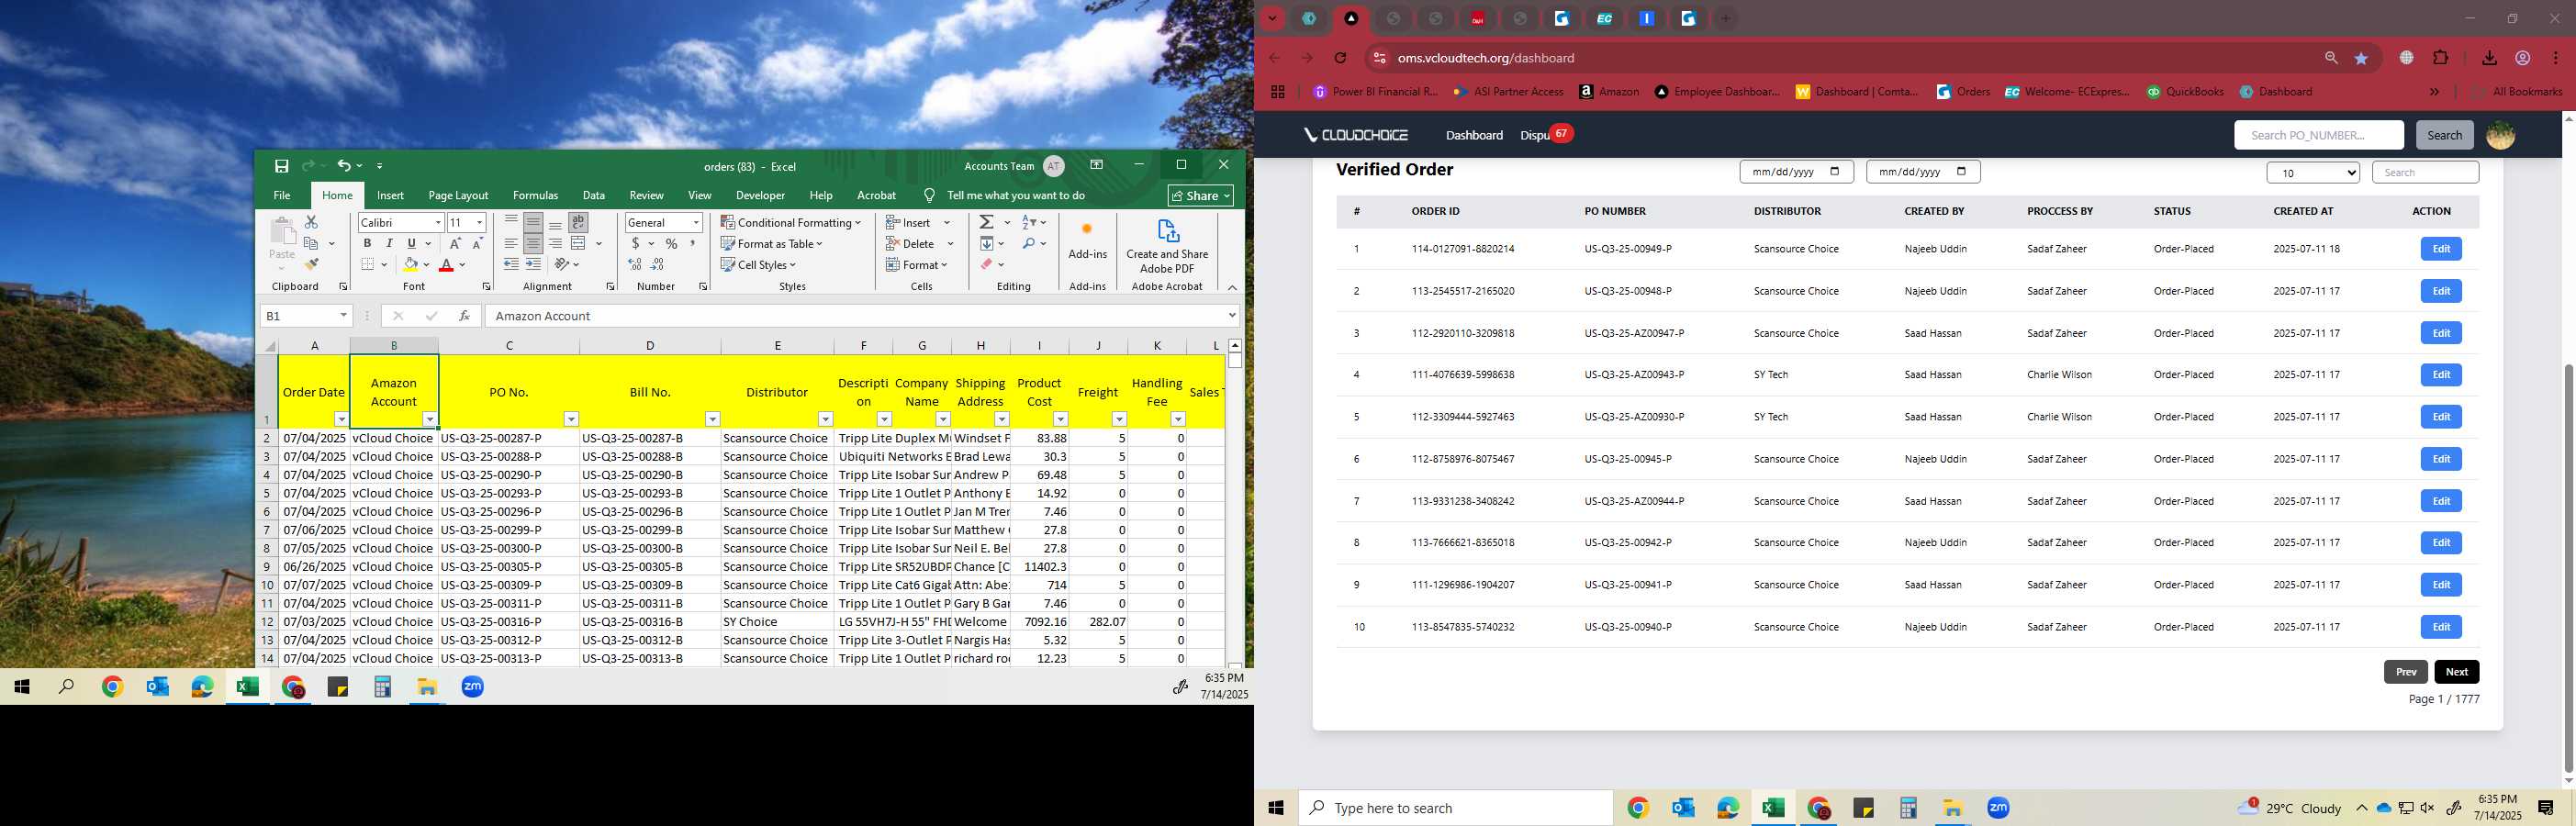Image resolution: width=2576 pixels, height=826 pixels.
Task: Select cell US-Q3-25-00316-P
Action: point(508,622)
